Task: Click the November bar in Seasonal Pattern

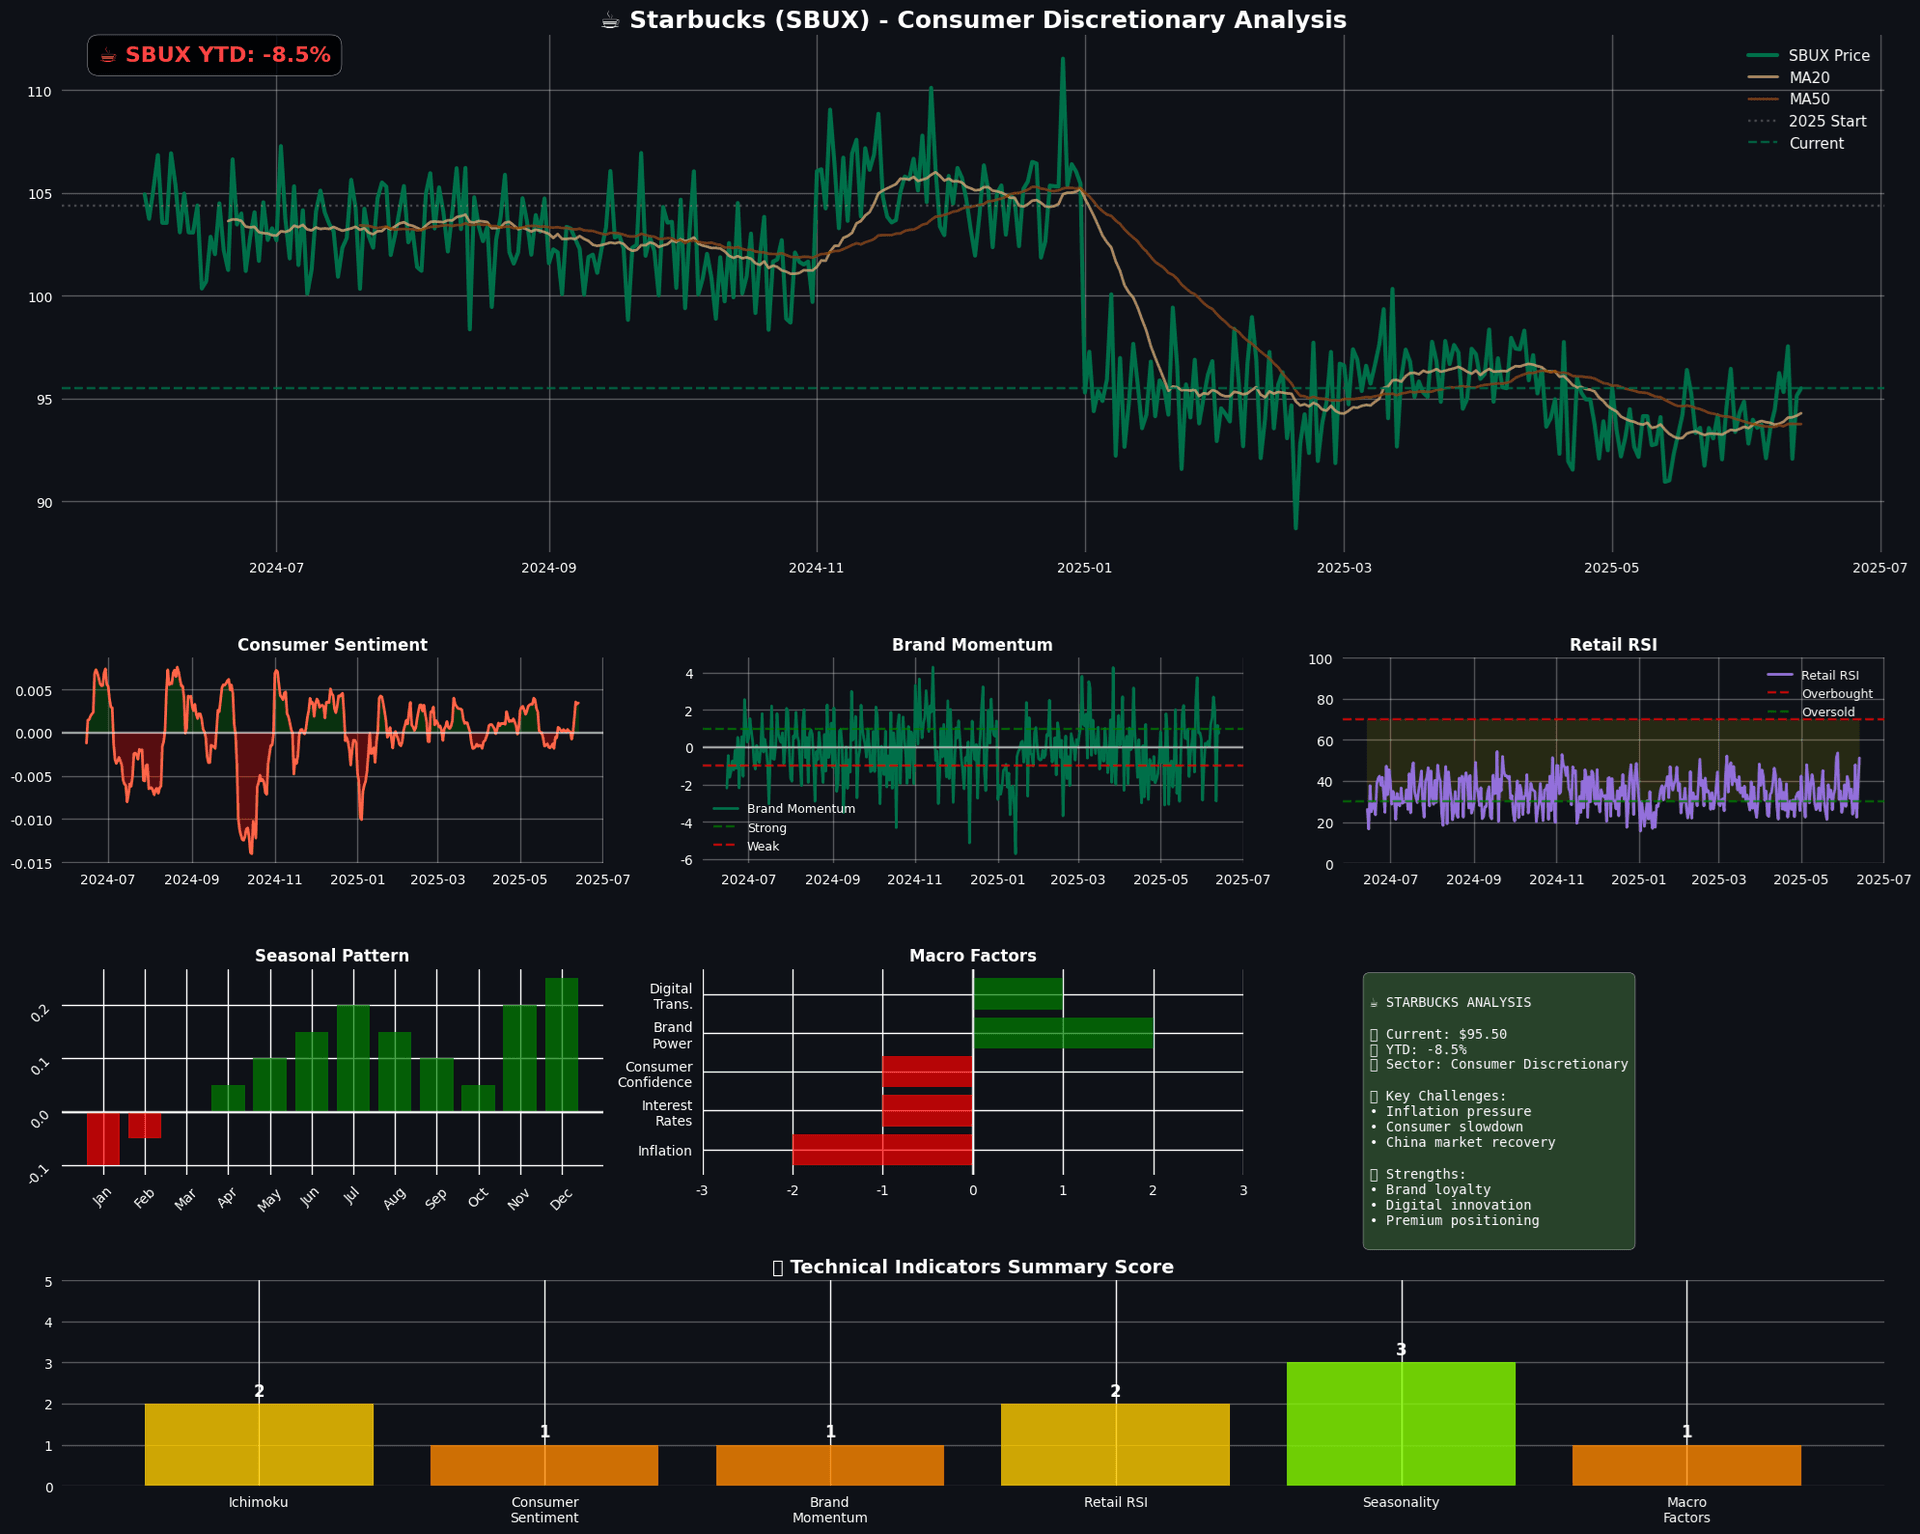Action: (520, 1058)
